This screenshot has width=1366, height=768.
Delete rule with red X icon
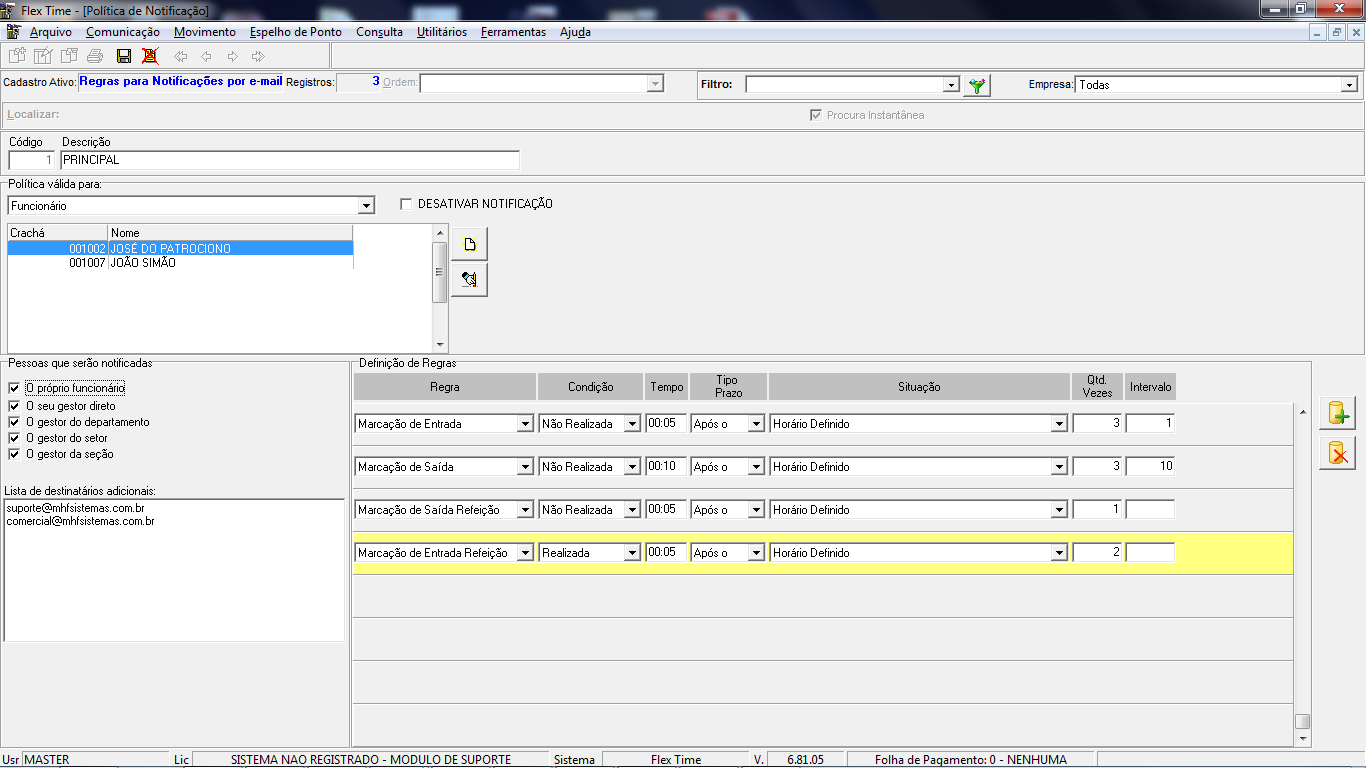point(1337,454)
